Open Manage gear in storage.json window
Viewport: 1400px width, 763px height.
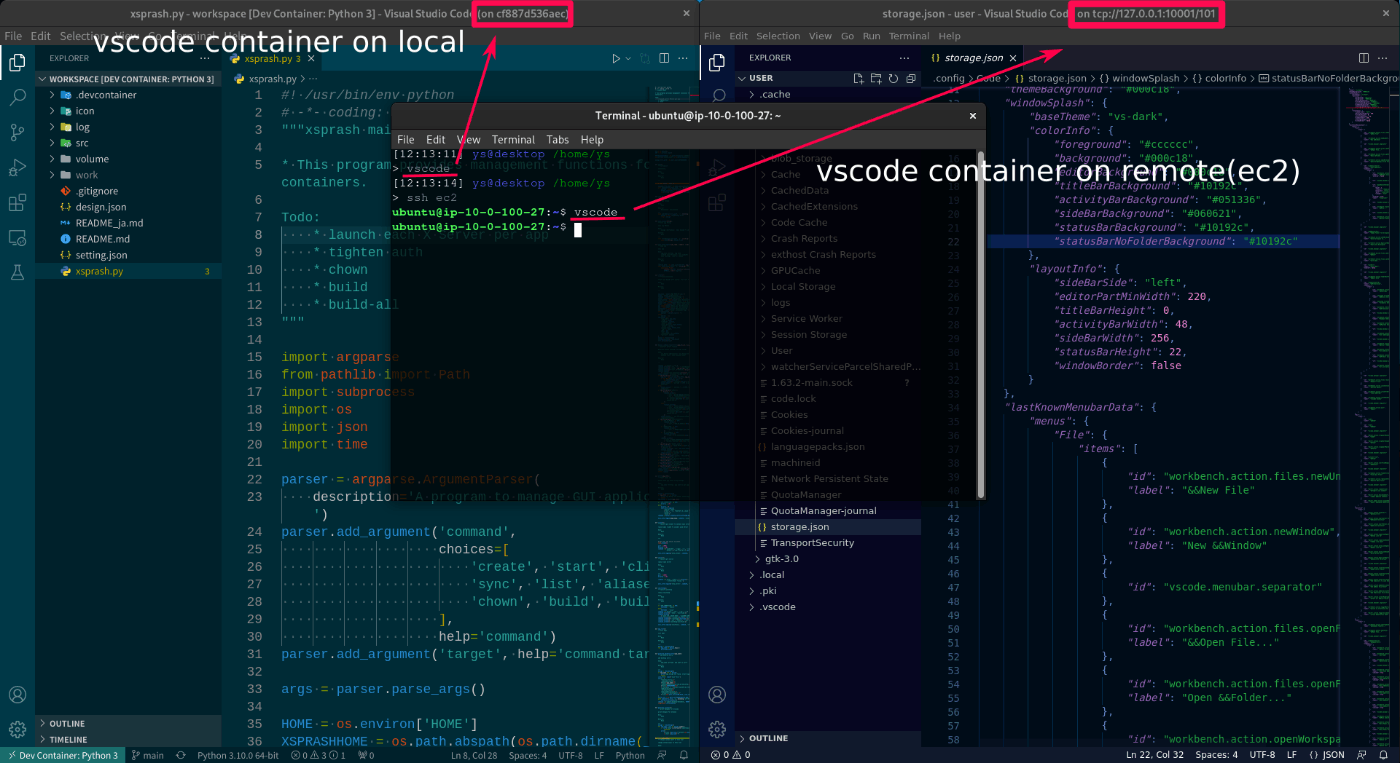coord(717,729)
